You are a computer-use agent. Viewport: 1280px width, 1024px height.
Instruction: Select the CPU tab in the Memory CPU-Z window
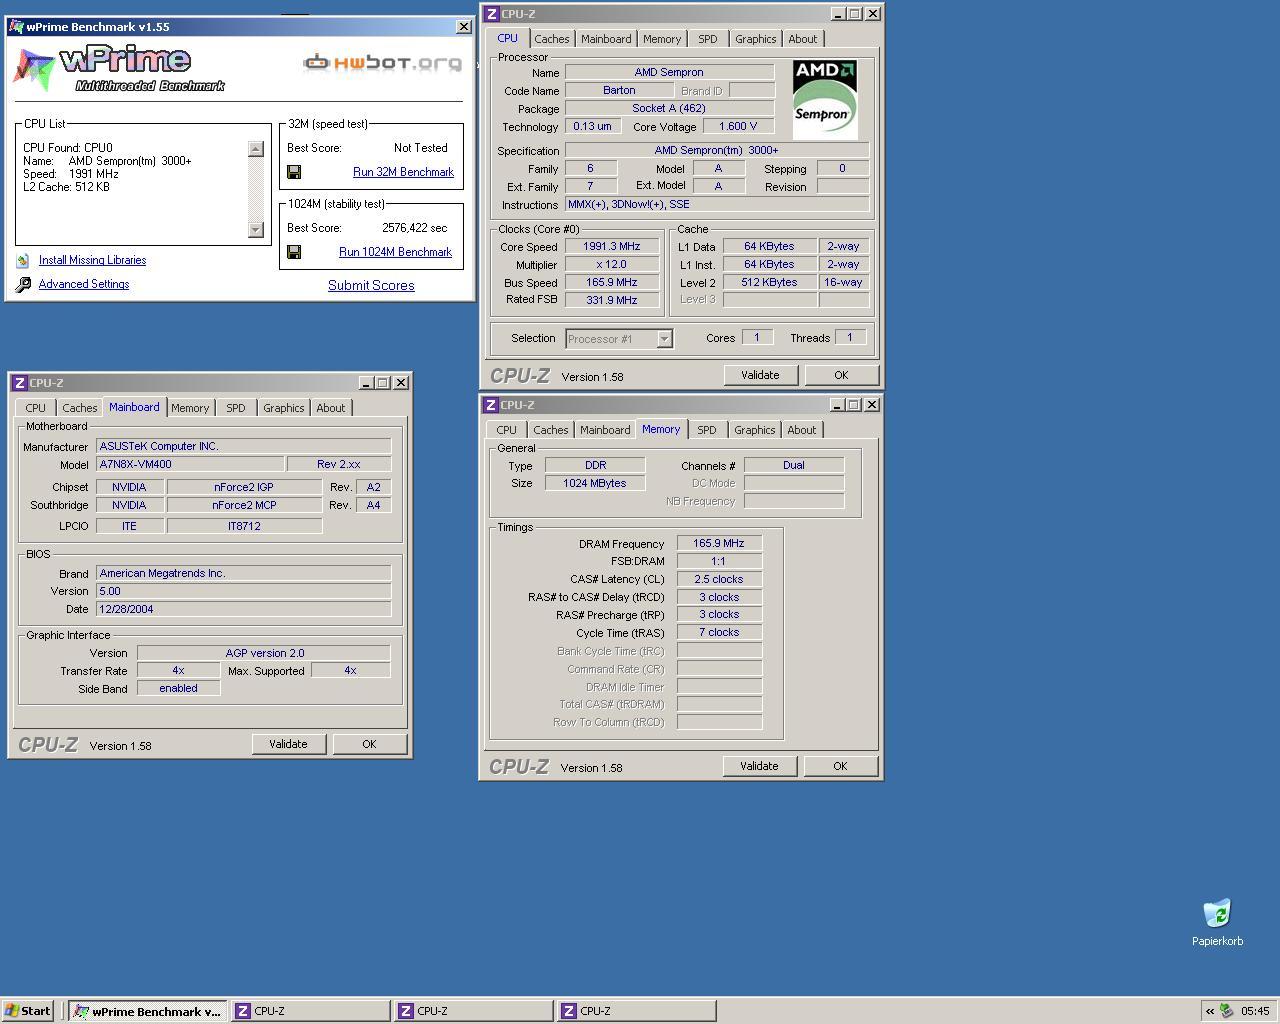point(506,430)
